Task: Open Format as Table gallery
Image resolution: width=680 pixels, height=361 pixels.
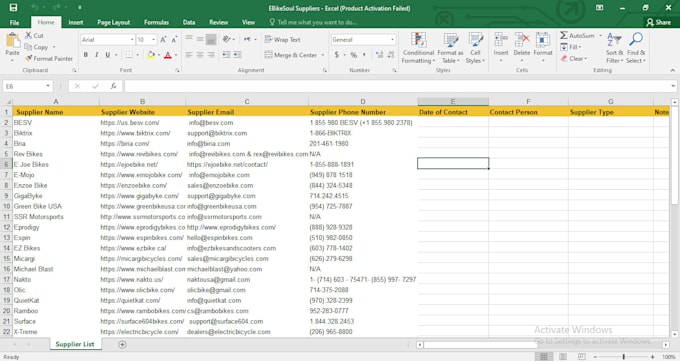Action: (x=450, y=48)
